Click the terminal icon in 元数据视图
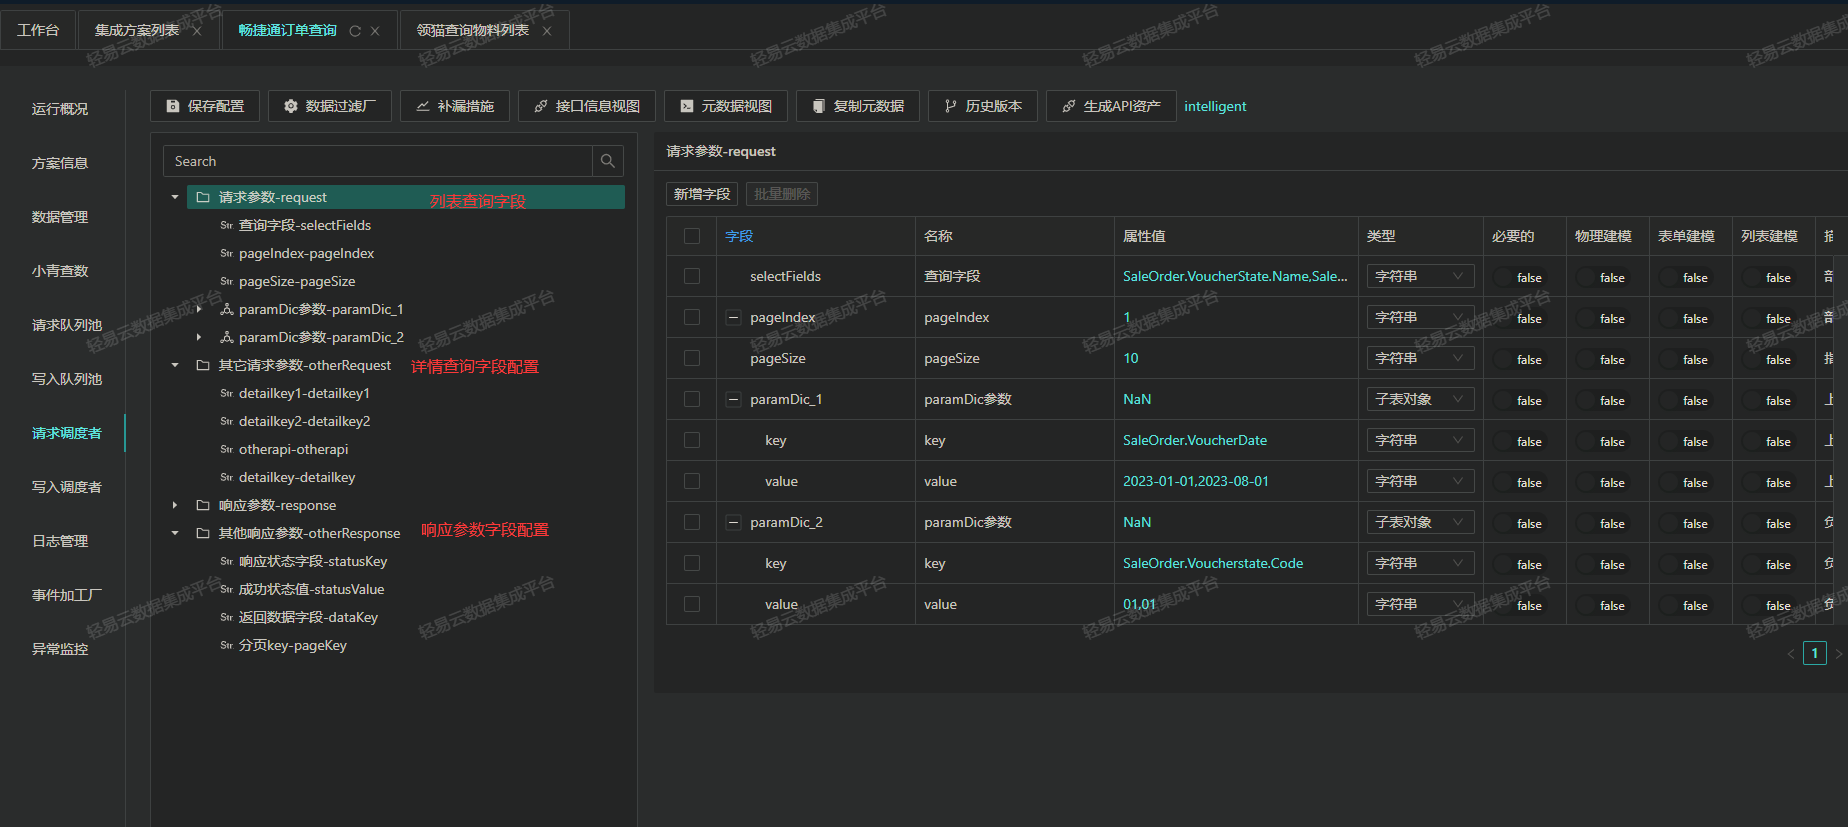This screenshot has width=1848, height=827. (x=687, y=106)
